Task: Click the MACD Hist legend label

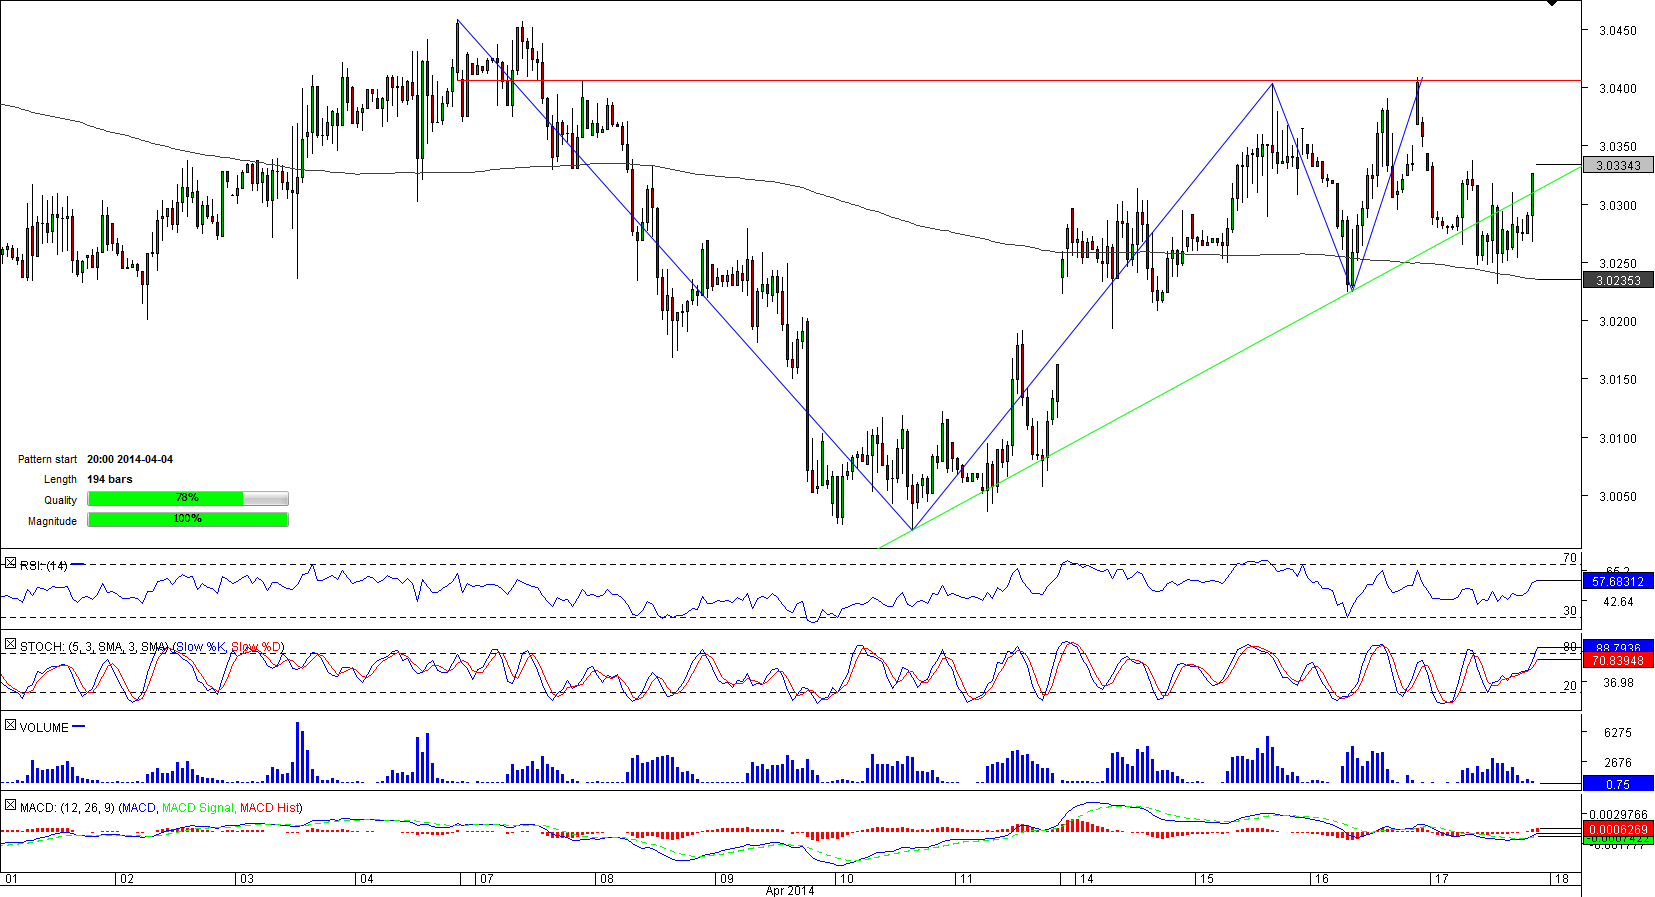Action: 269,807
